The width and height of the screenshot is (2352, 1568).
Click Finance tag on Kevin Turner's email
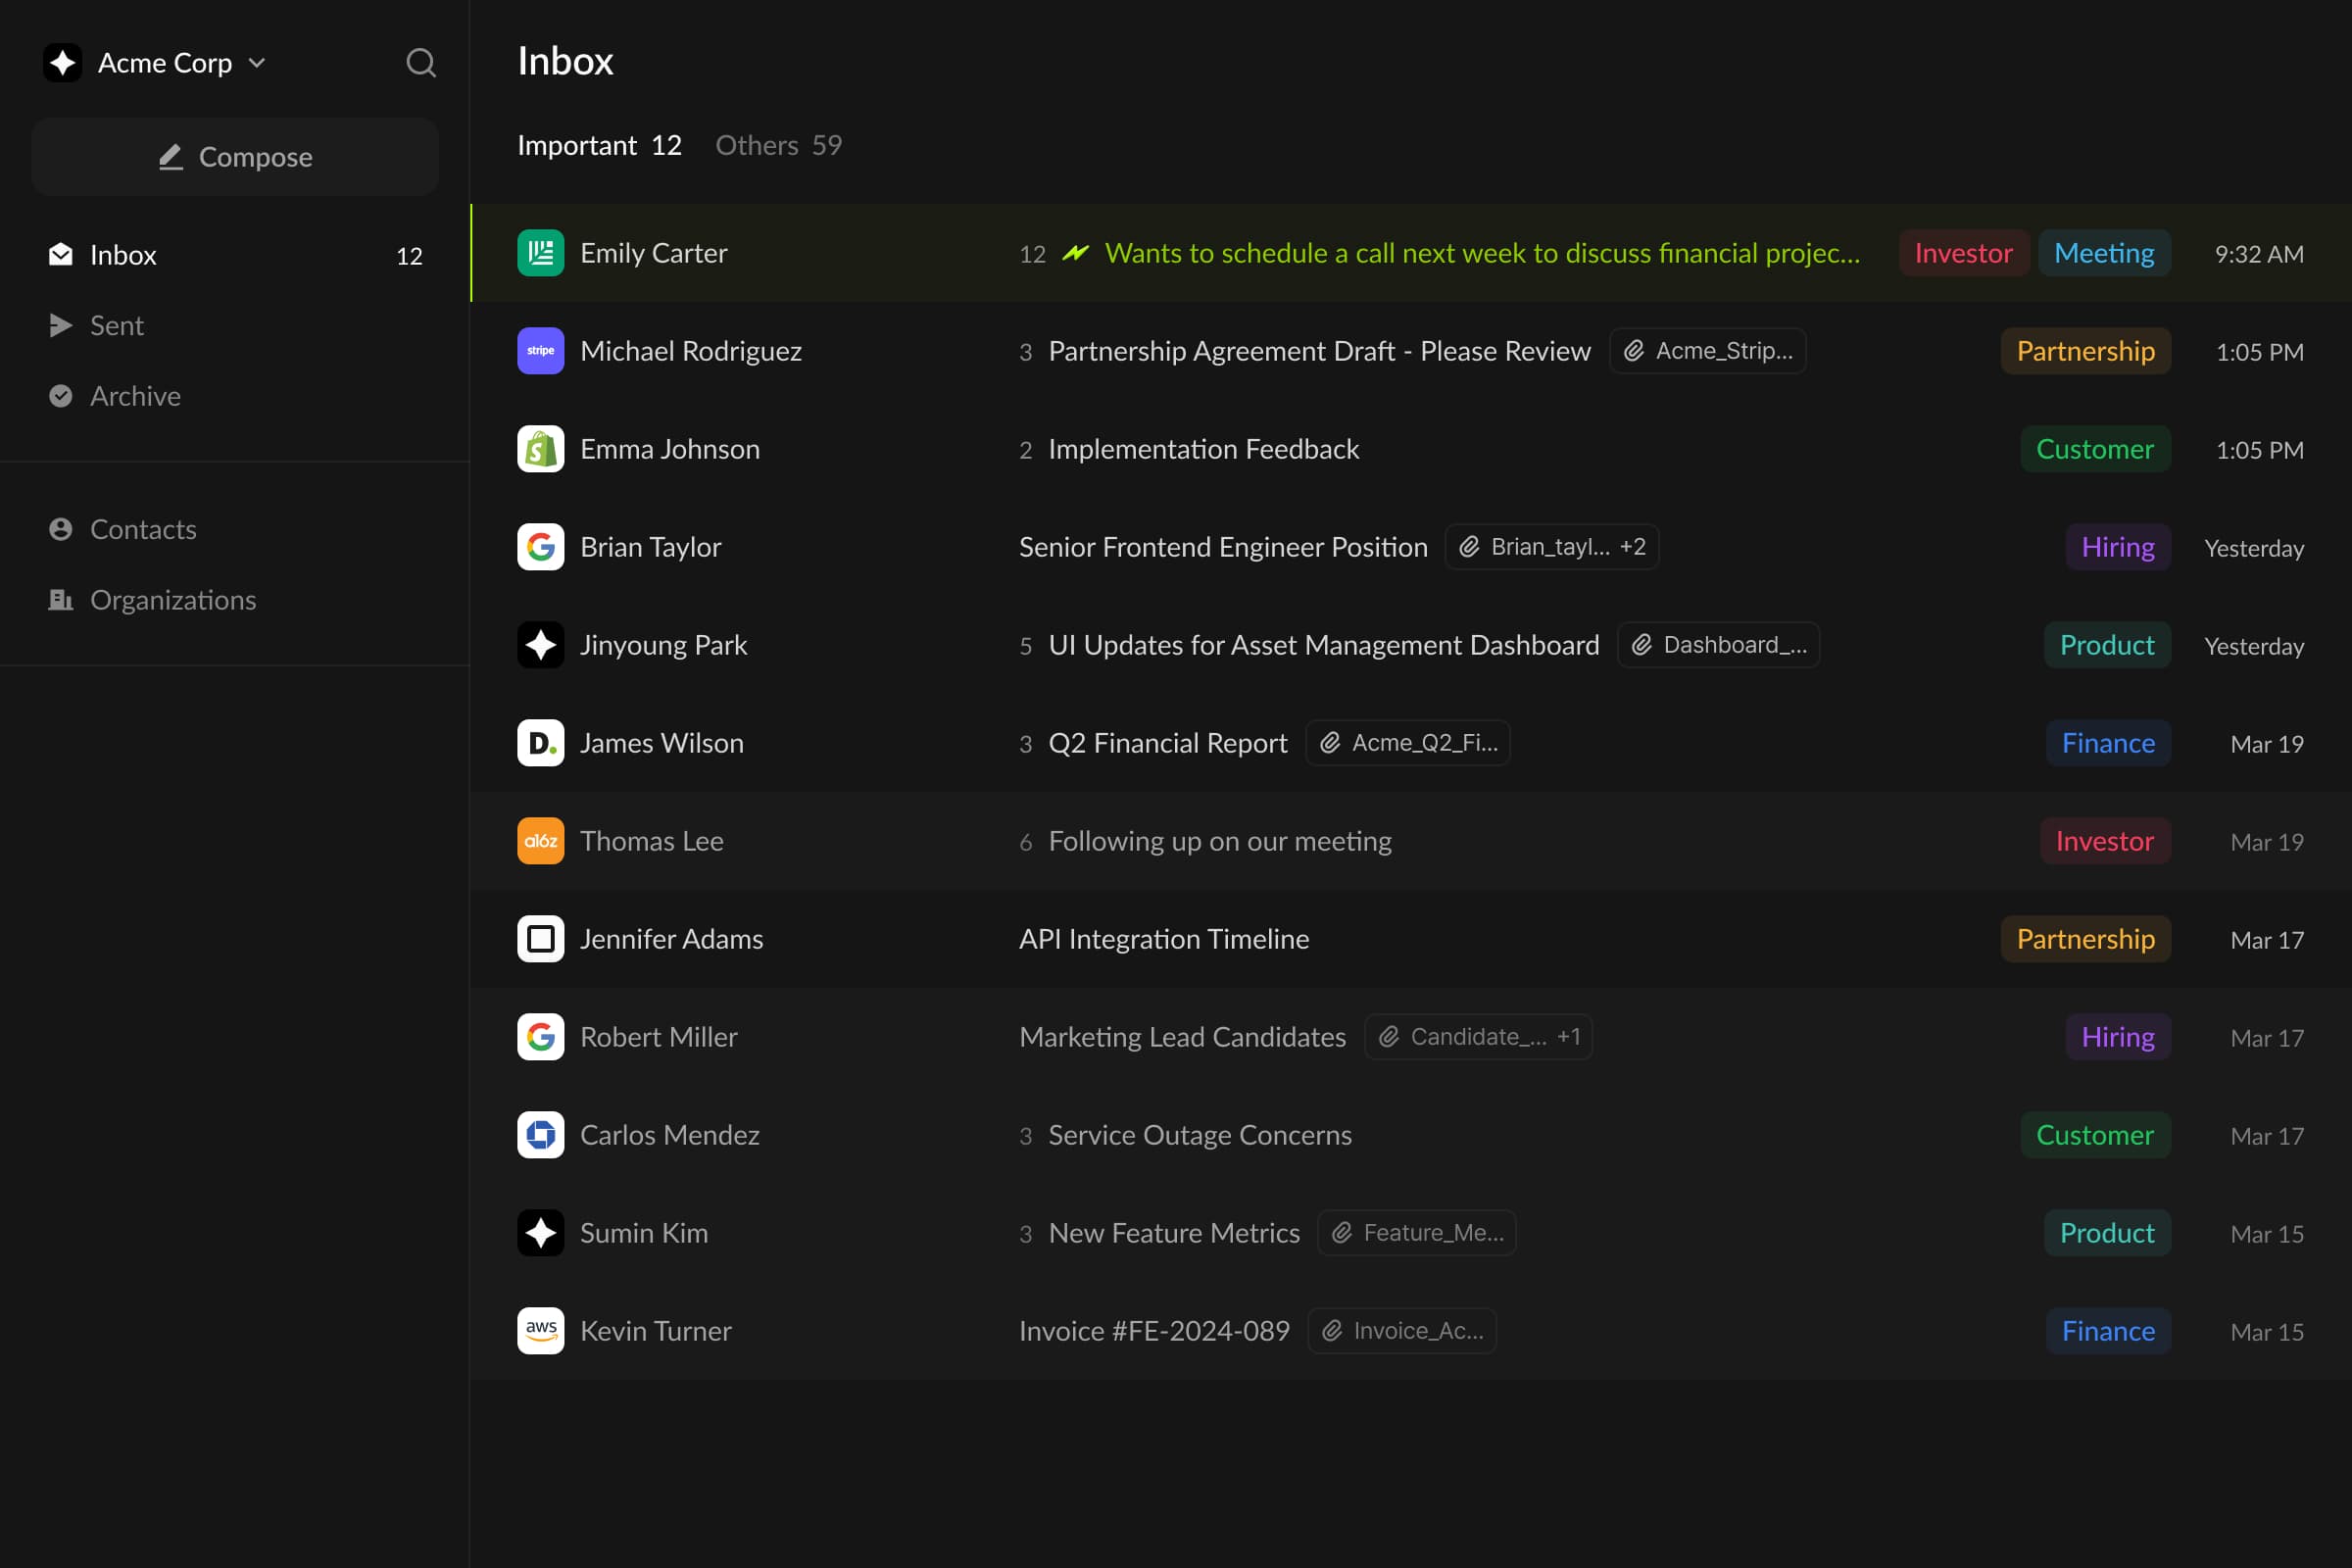(2108, 1331)
